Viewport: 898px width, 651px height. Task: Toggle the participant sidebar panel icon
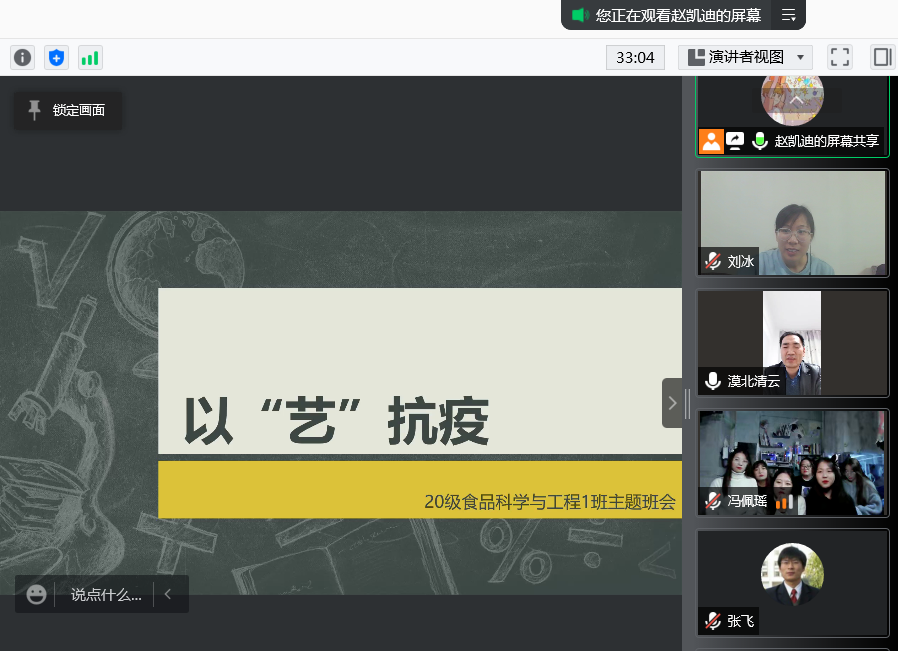[x=882, y=57]
